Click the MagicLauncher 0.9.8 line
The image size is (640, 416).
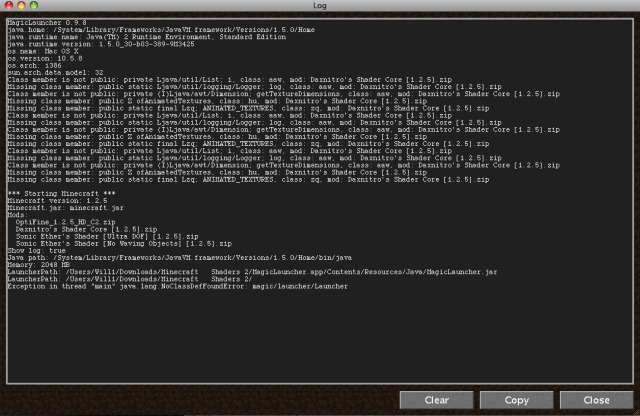coord(40,22)
